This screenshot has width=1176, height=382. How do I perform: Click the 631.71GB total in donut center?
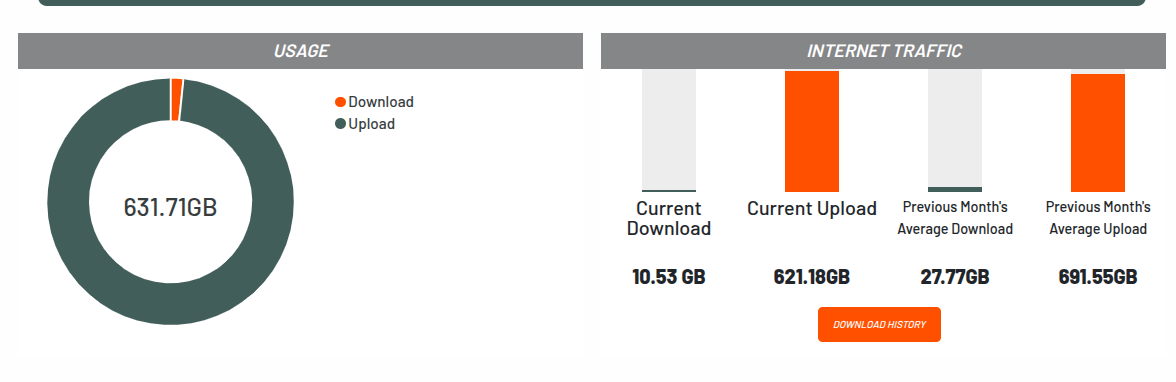pos(170,206)
